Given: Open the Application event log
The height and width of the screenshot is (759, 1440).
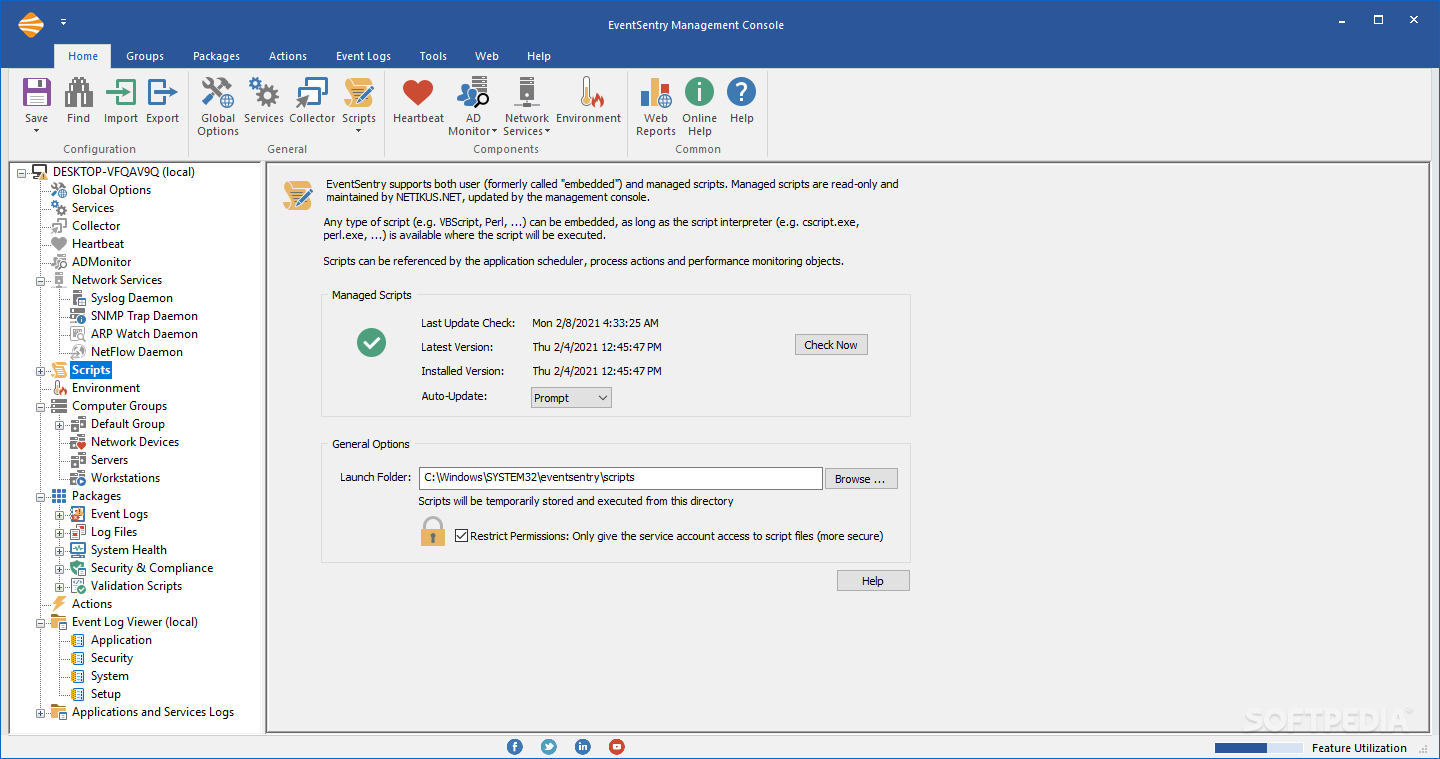Looking at the screenshot, I should coord(121,640).
